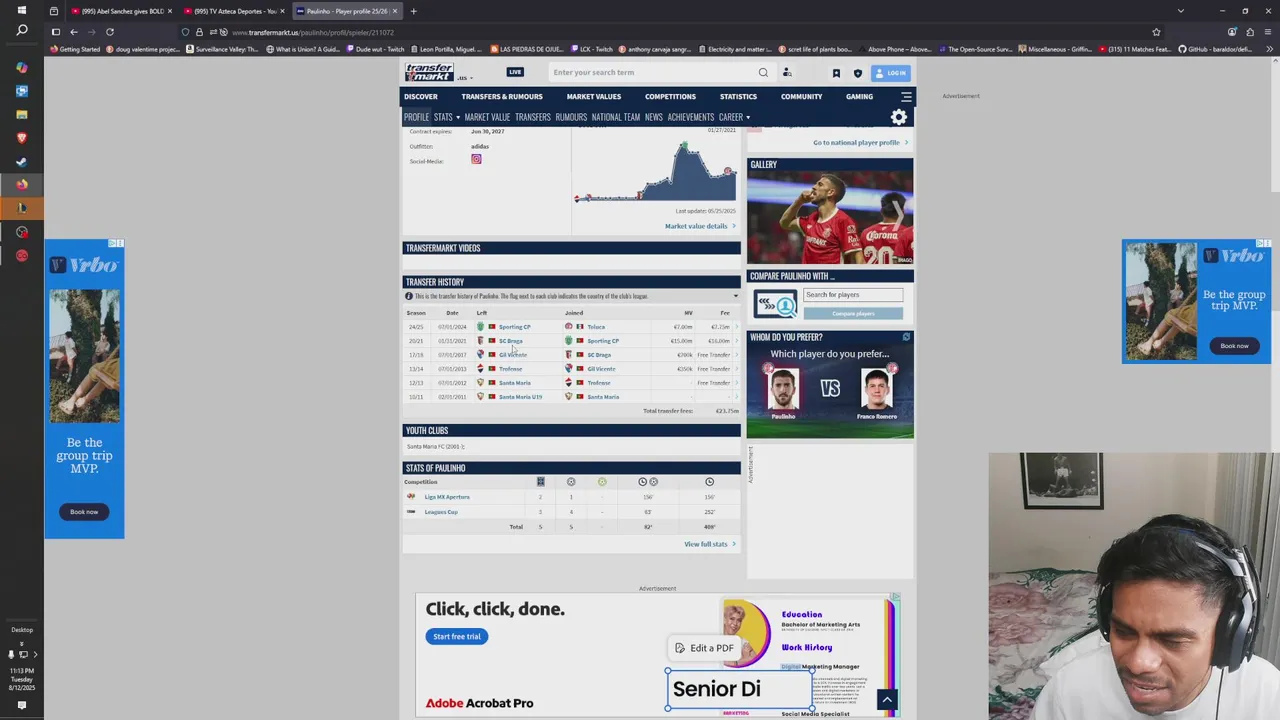Switch to the NATIONAL TEAM tab
Screen dimensions: 1280x720
tap(616, 117)
